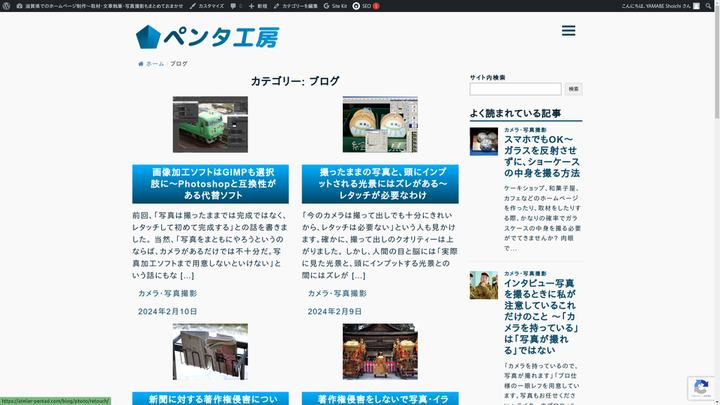Image resolution: width=720 pixels, height=405 pixels.
Task: Open the retouch article thumbnail with round faces
Action: click(x=380, y=124)
